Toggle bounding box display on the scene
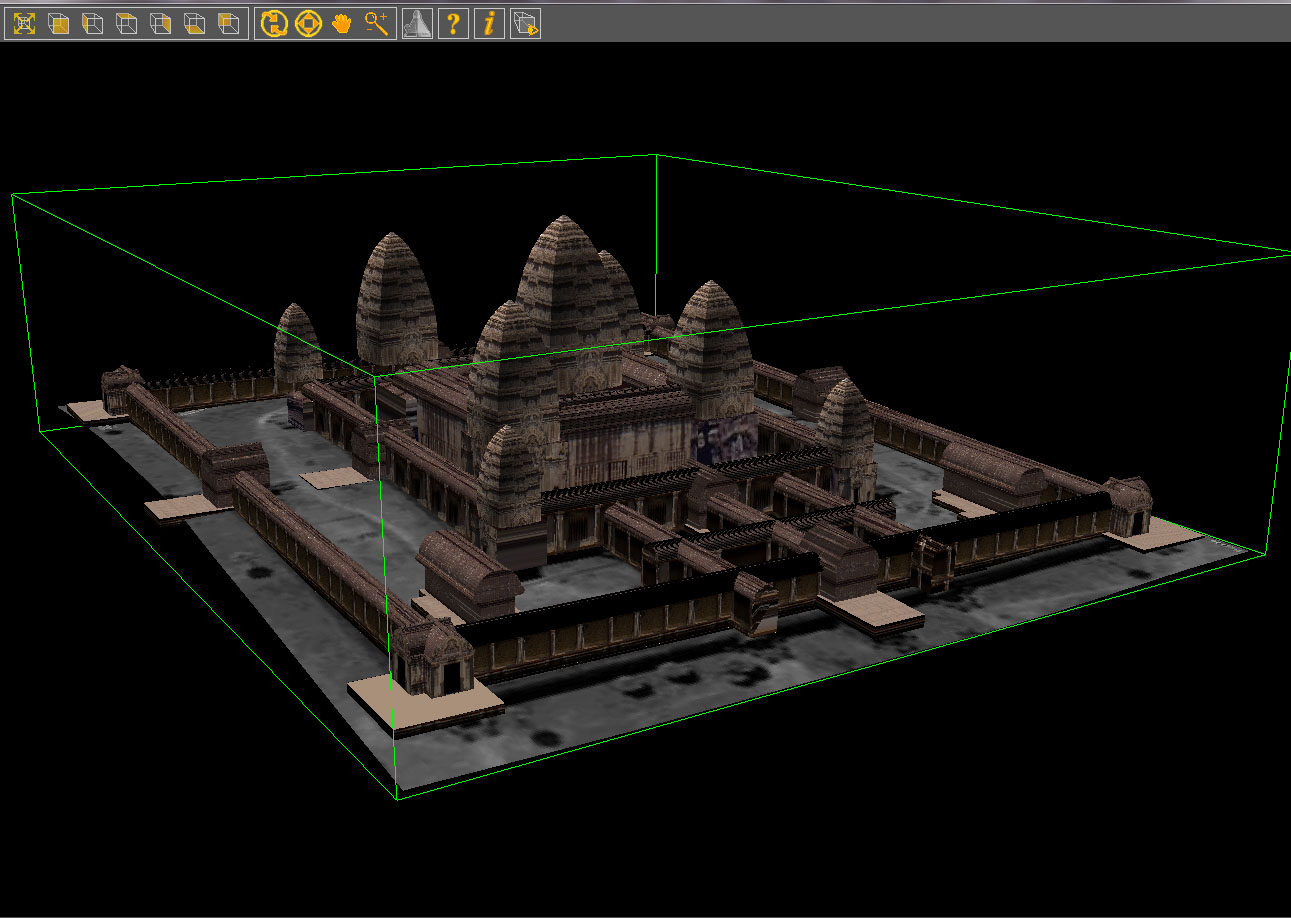Image resolution: width=1291 pixels, height=918 pixels. (x=524, y=24)
